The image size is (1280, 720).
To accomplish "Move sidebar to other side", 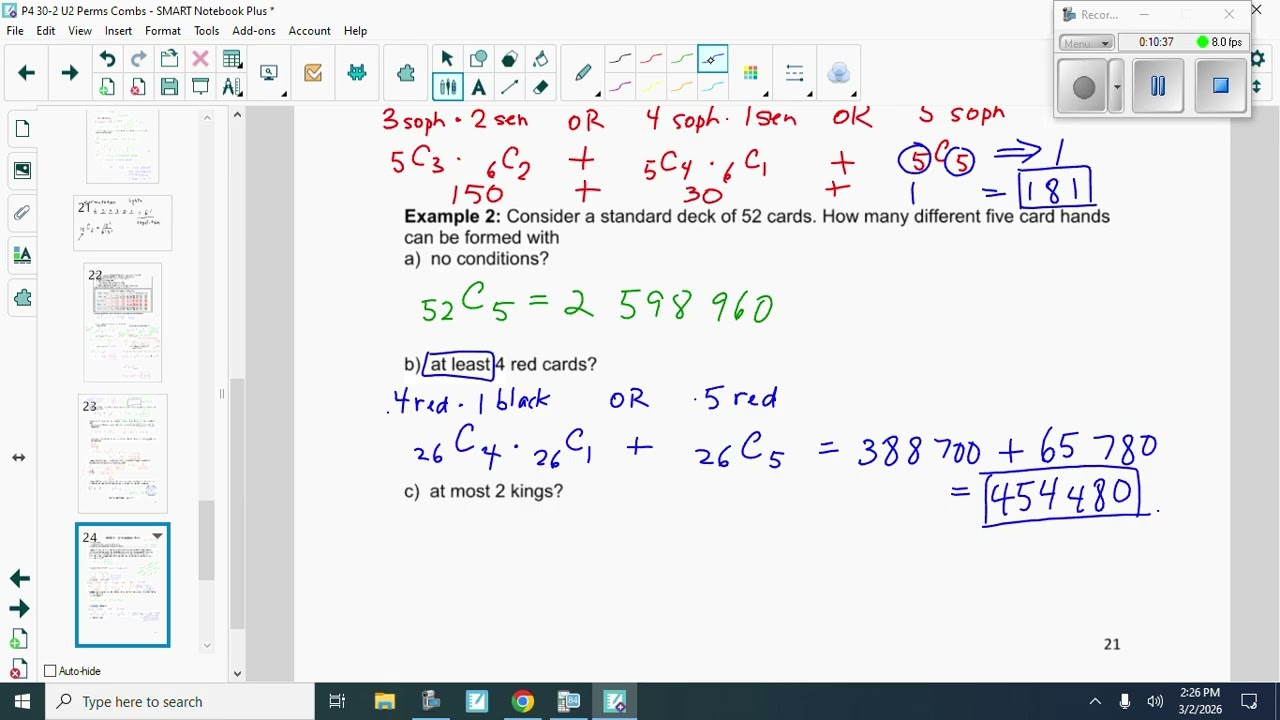I will (x=18, y=458).
